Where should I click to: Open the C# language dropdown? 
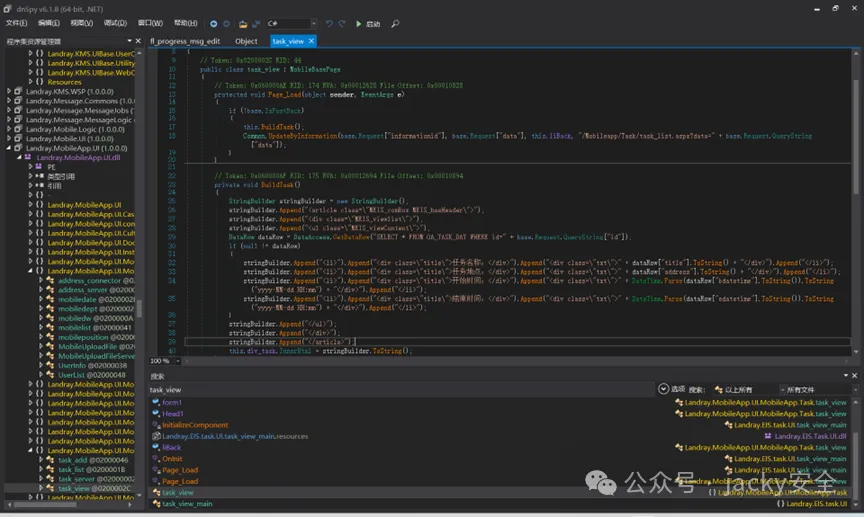tap(292, 24)
